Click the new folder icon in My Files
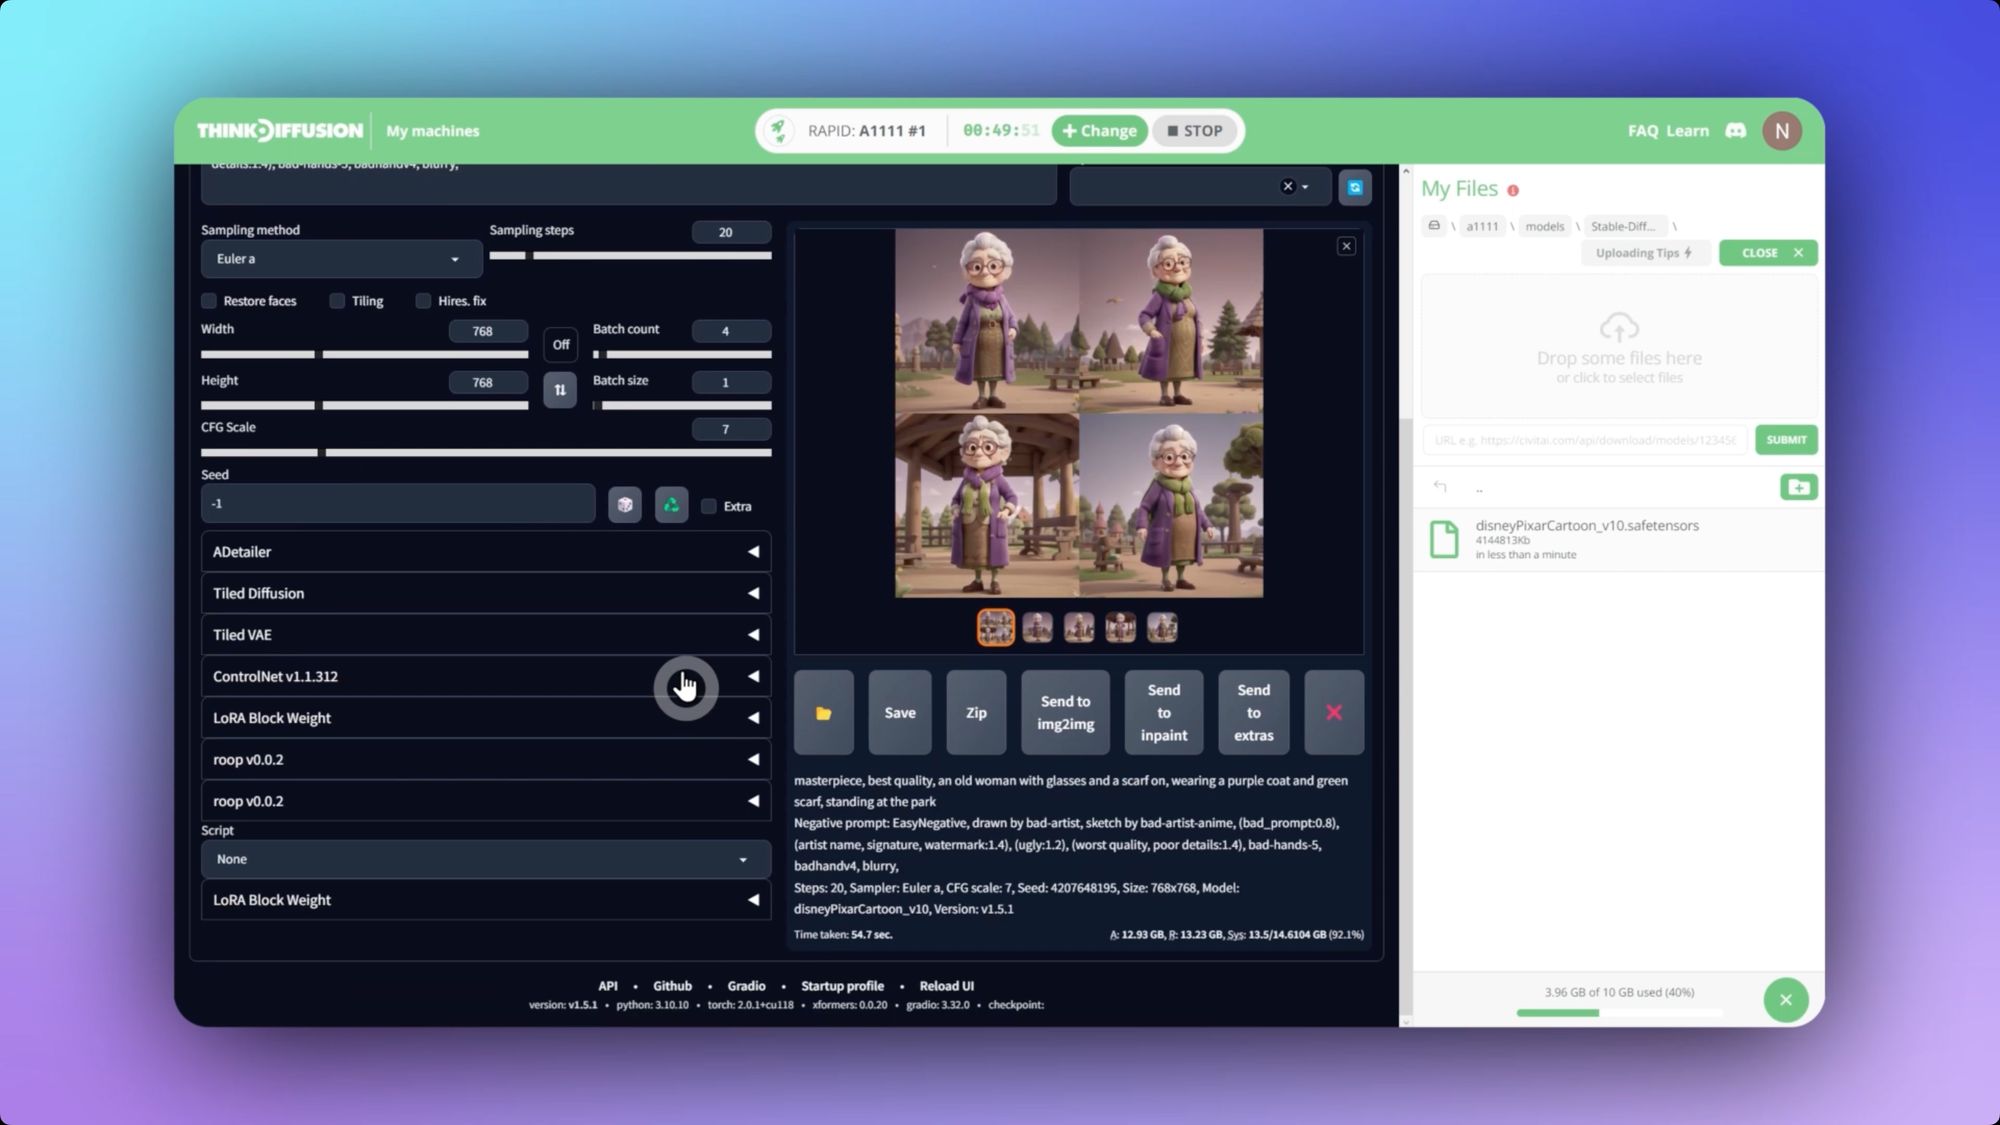This screenshot has width=2000, height=1125. point(1798,487)
